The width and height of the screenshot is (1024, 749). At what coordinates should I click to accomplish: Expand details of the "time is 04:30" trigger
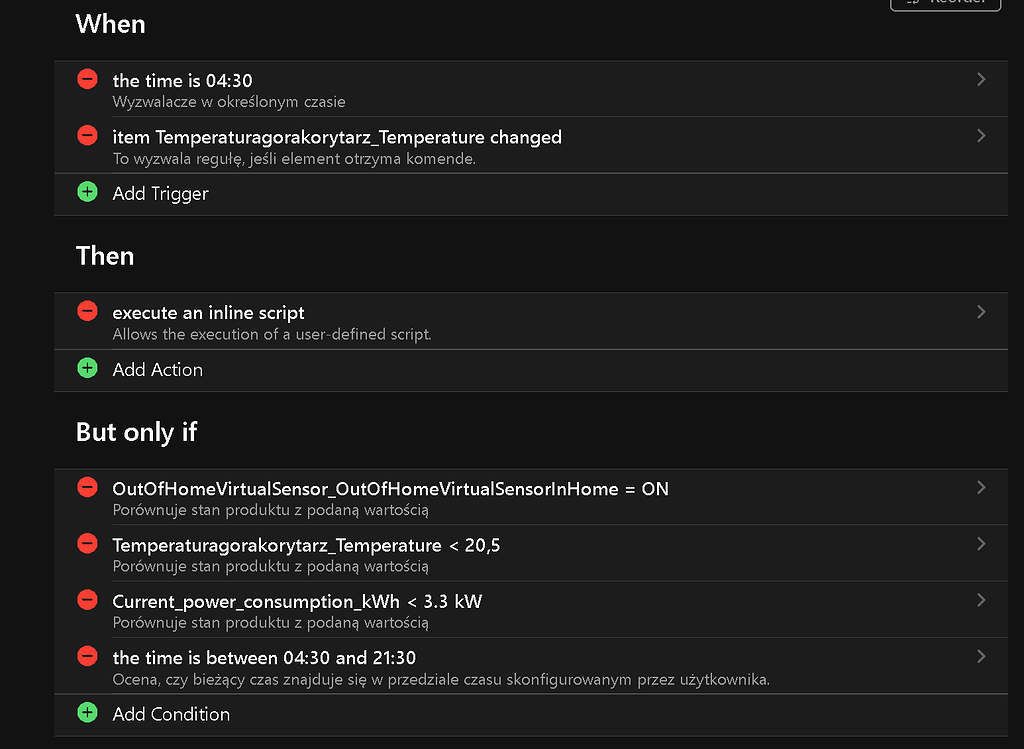[x=981, y=78]
